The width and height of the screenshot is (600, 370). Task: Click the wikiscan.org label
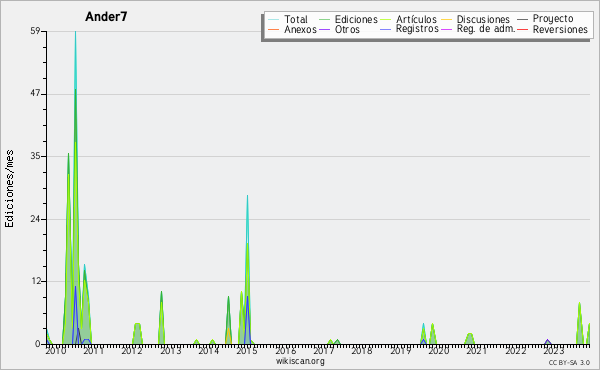tap(300, 361)
